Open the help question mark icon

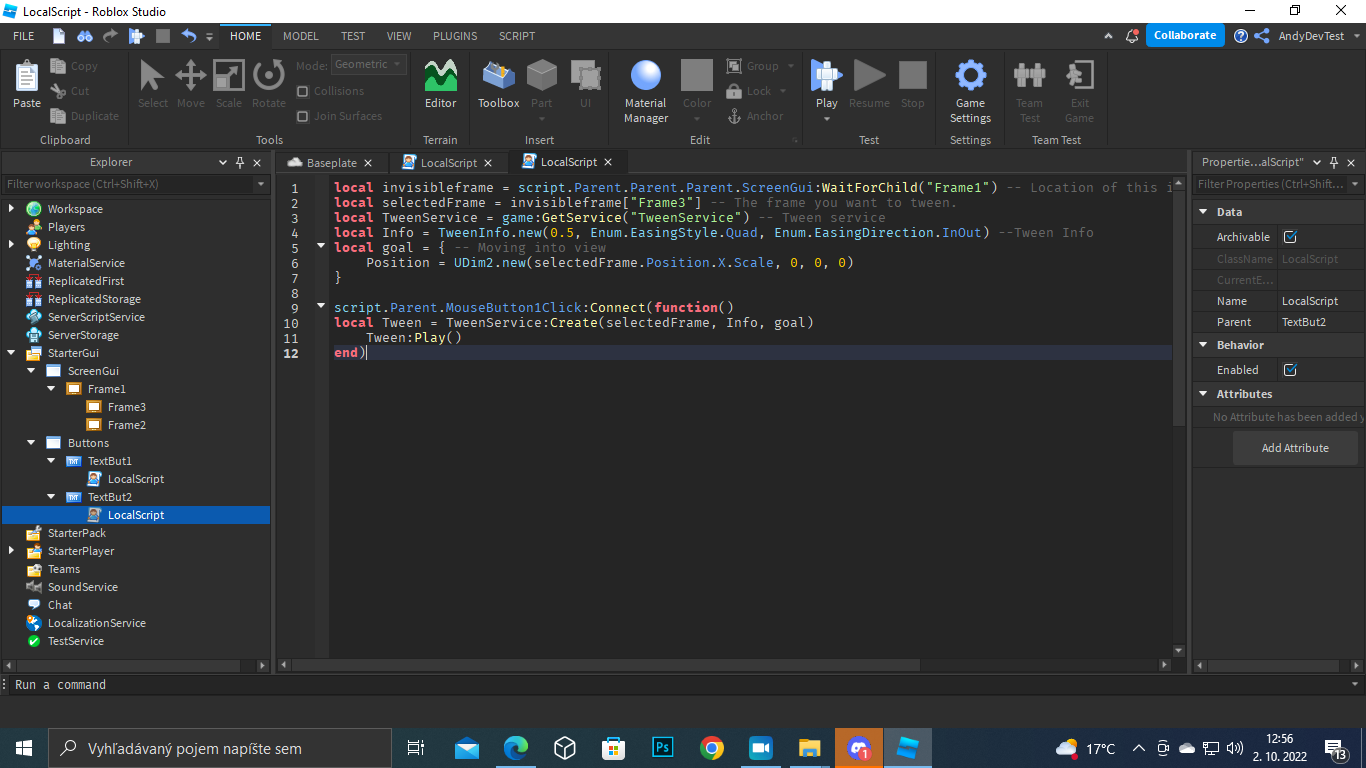pos(1241,36)
